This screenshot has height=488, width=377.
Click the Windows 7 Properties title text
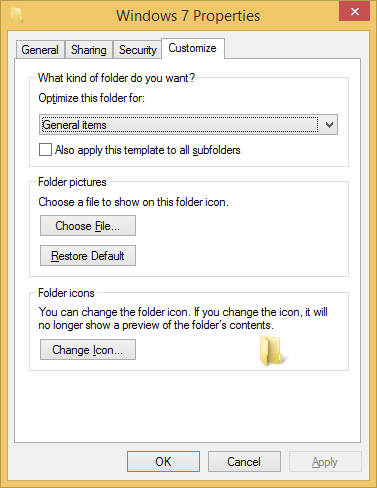click(188, 16)
